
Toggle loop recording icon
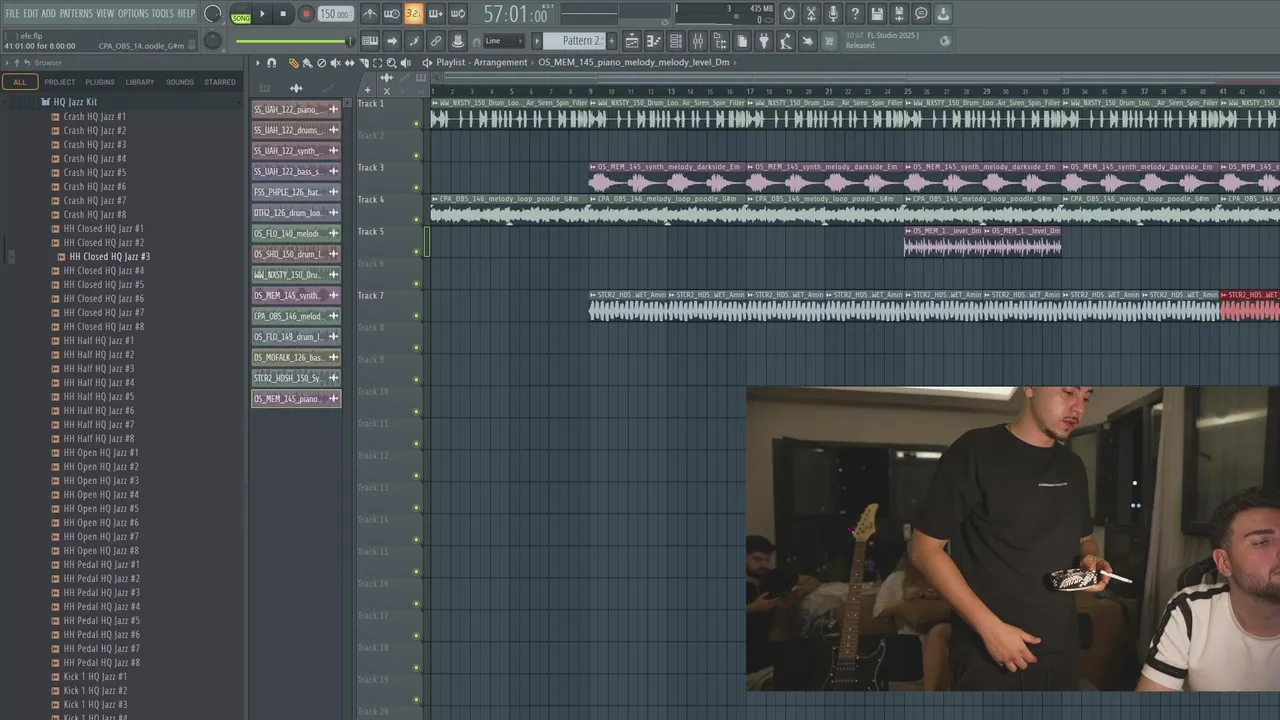[x=457, y=14]
